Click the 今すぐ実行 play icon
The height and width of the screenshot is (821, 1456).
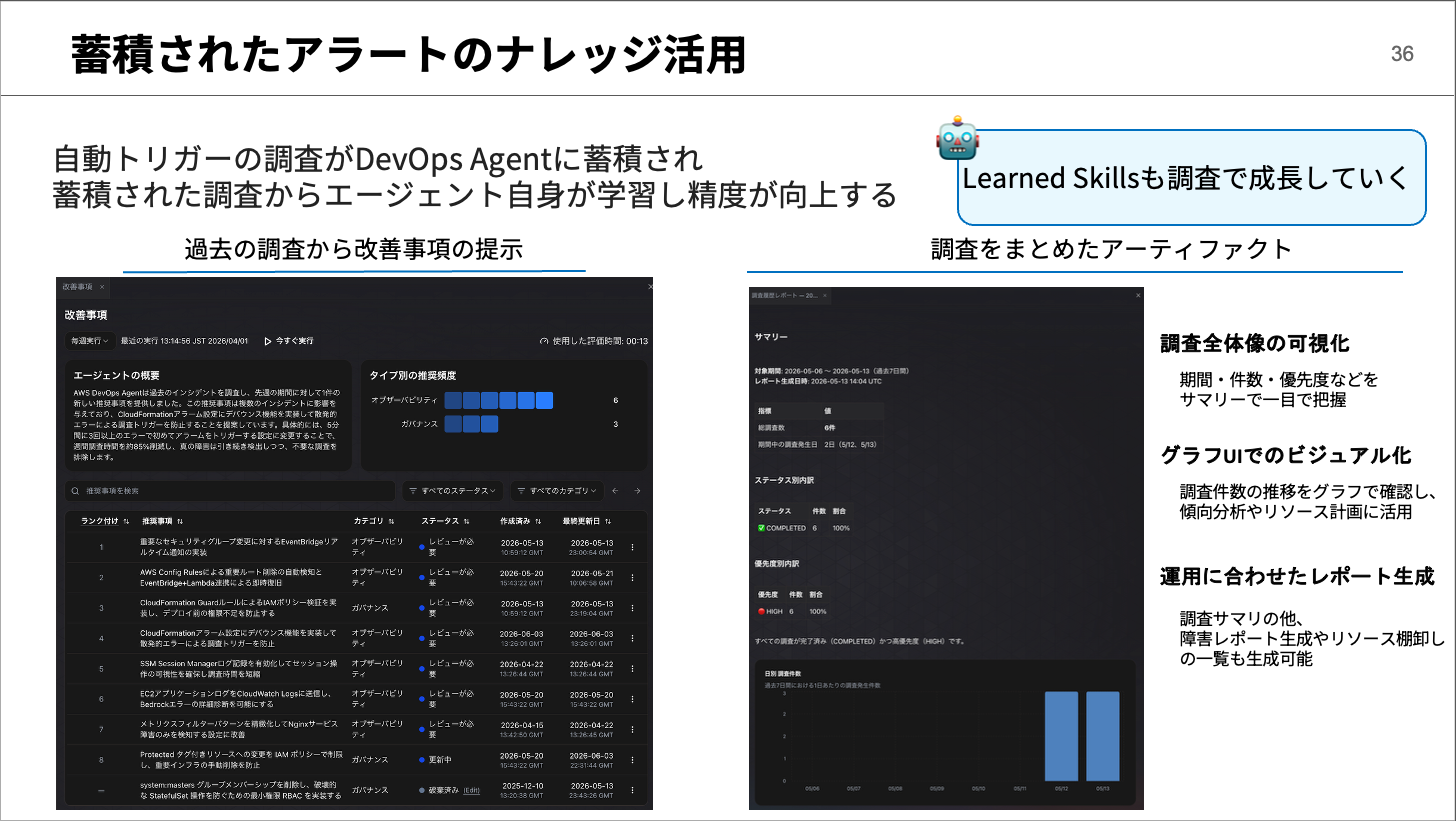[268, 341]
